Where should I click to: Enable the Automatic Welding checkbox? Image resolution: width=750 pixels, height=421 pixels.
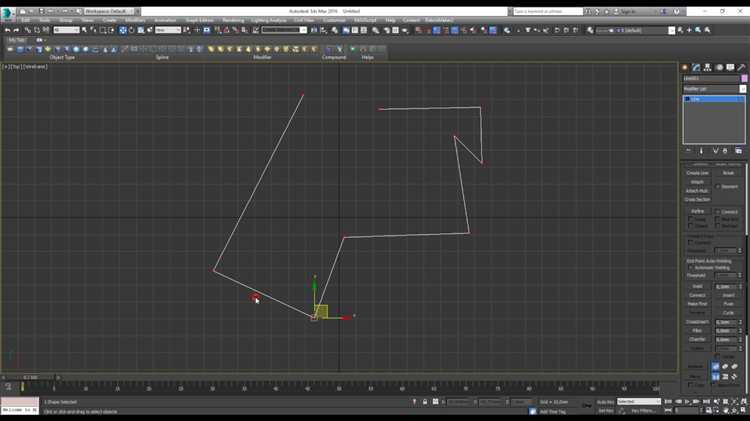[690, 267]
